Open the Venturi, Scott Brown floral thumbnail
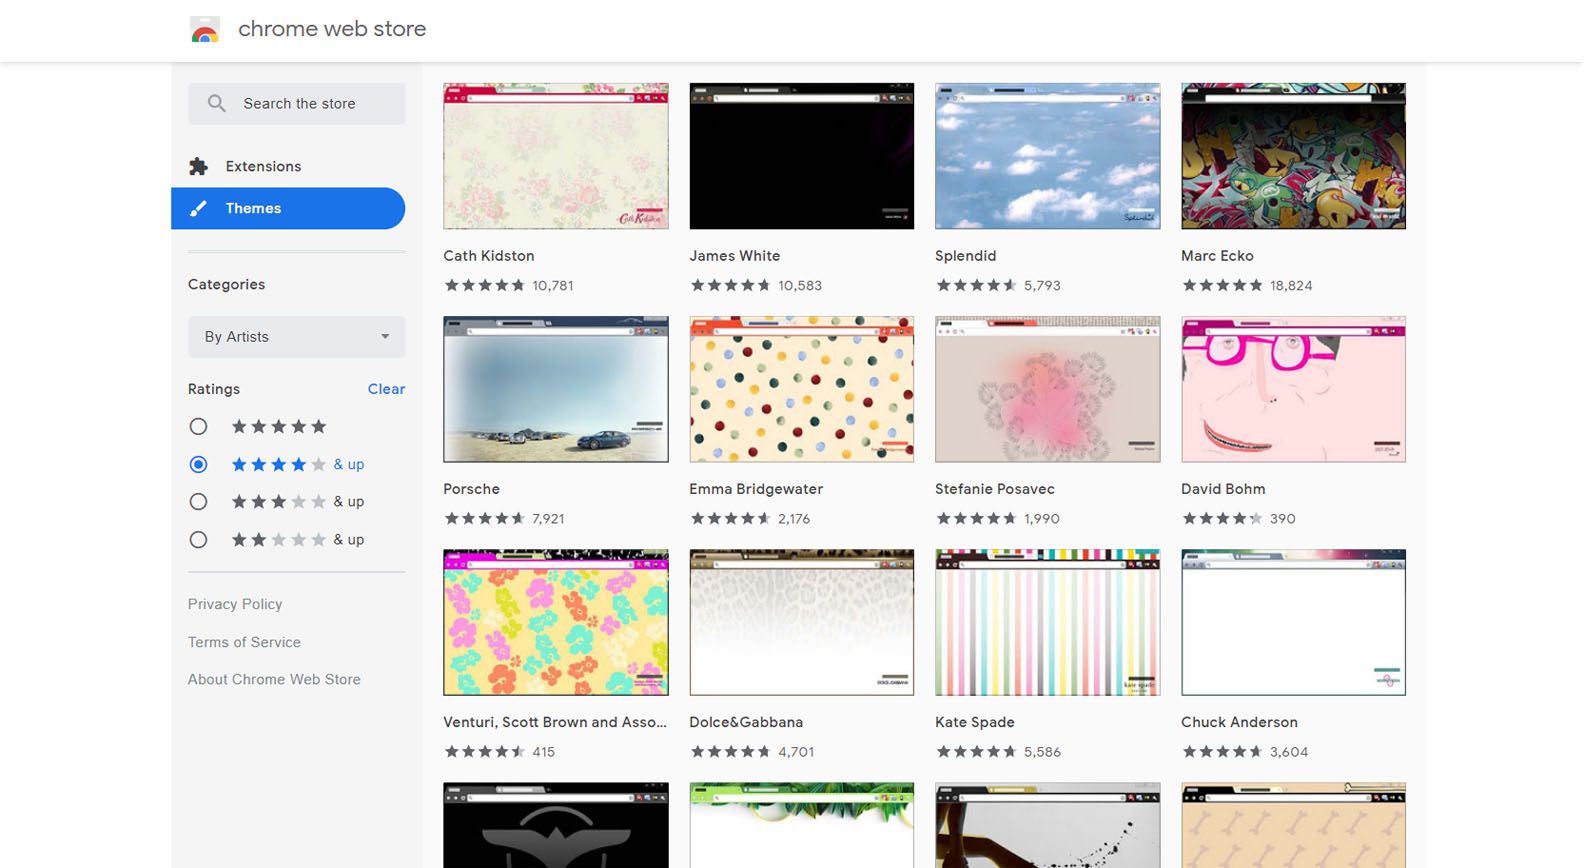Image resolution: width=1584 pixels, height=868 pixels. (x=556, y=622)
